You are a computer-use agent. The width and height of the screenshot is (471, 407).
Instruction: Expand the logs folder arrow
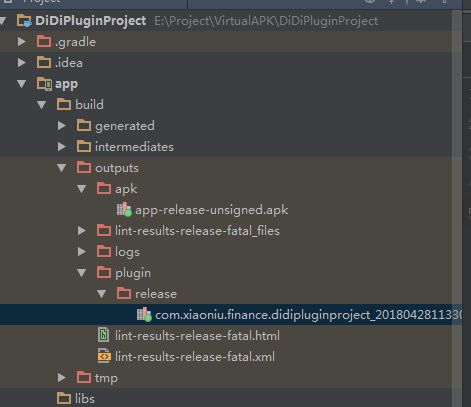pyautogui.click(x=82, y=252)
